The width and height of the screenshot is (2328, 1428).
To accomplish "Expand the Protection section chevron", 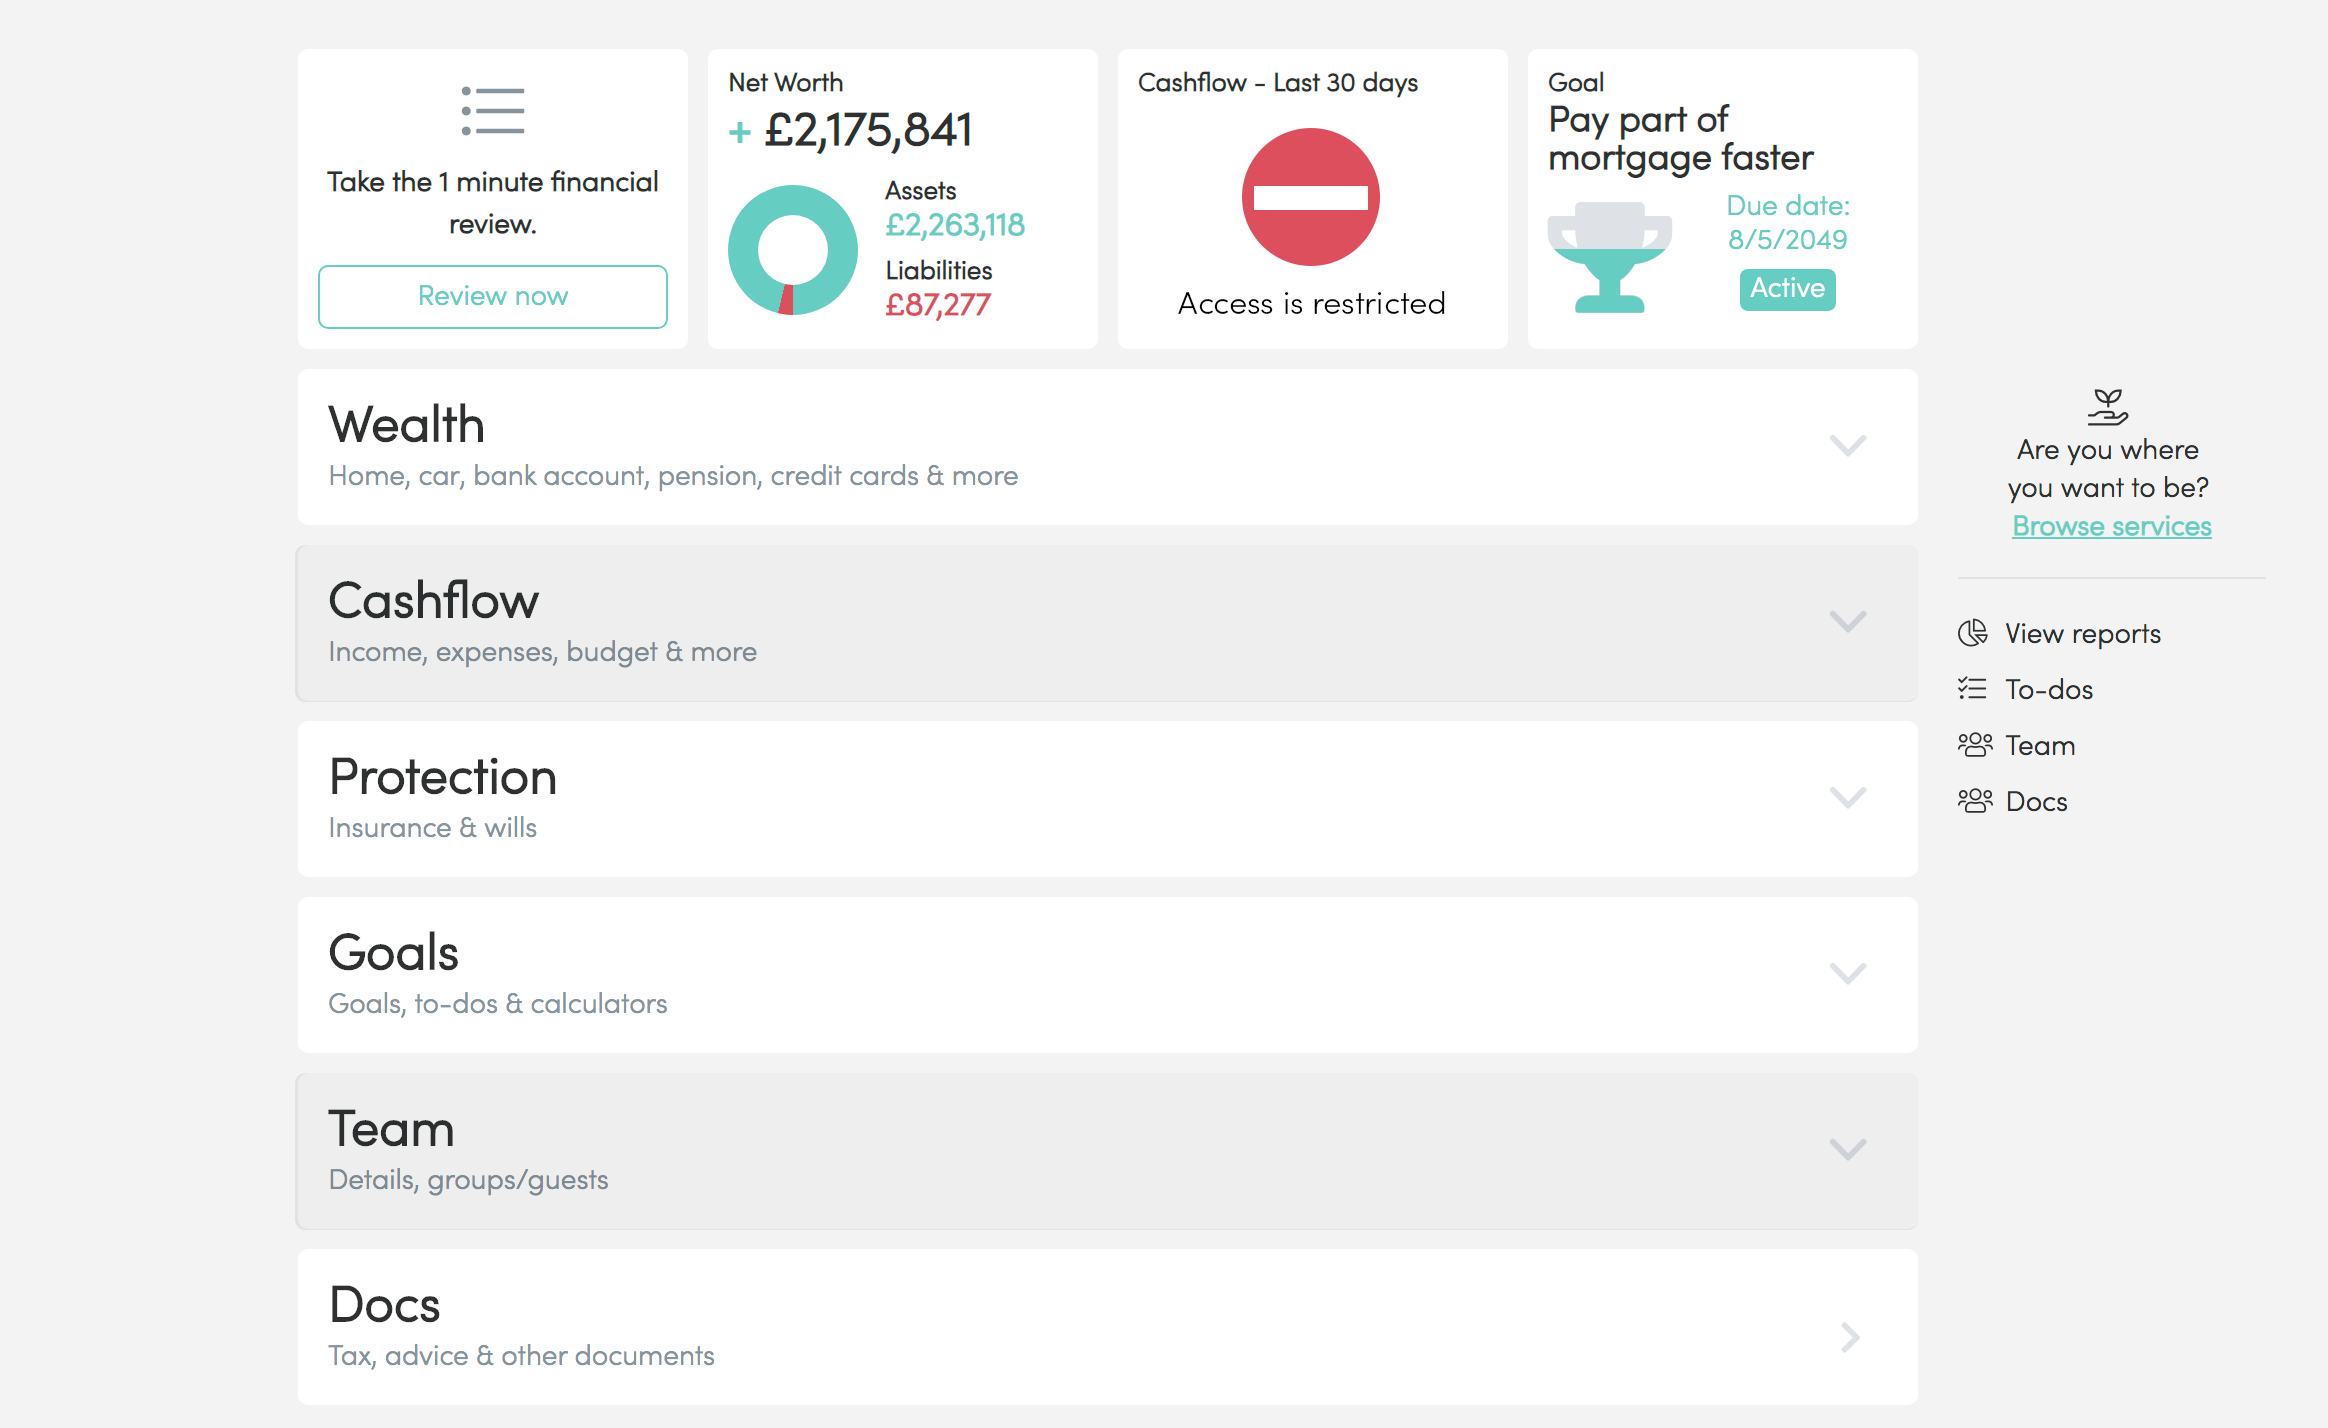I will point(1848,797).
